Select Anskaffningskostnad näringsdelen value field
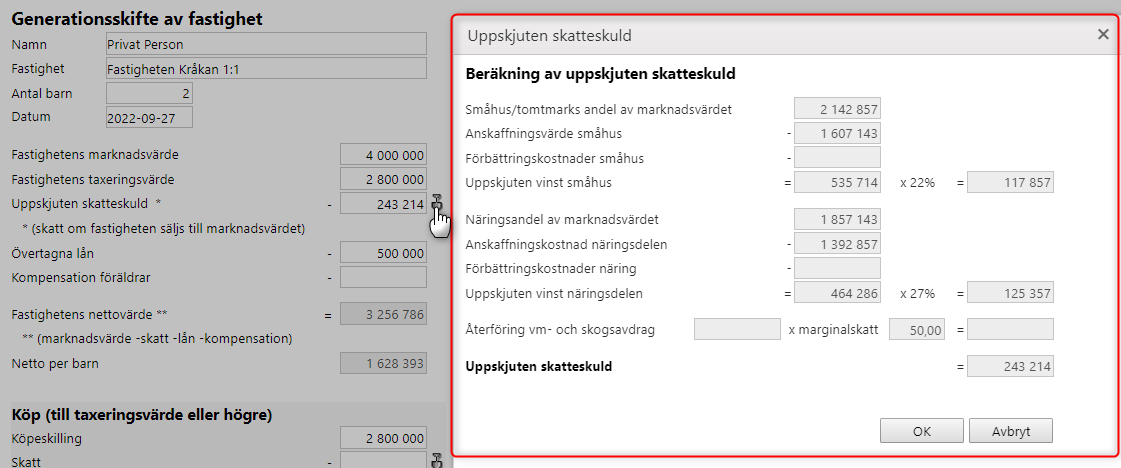 coord(837,244)
